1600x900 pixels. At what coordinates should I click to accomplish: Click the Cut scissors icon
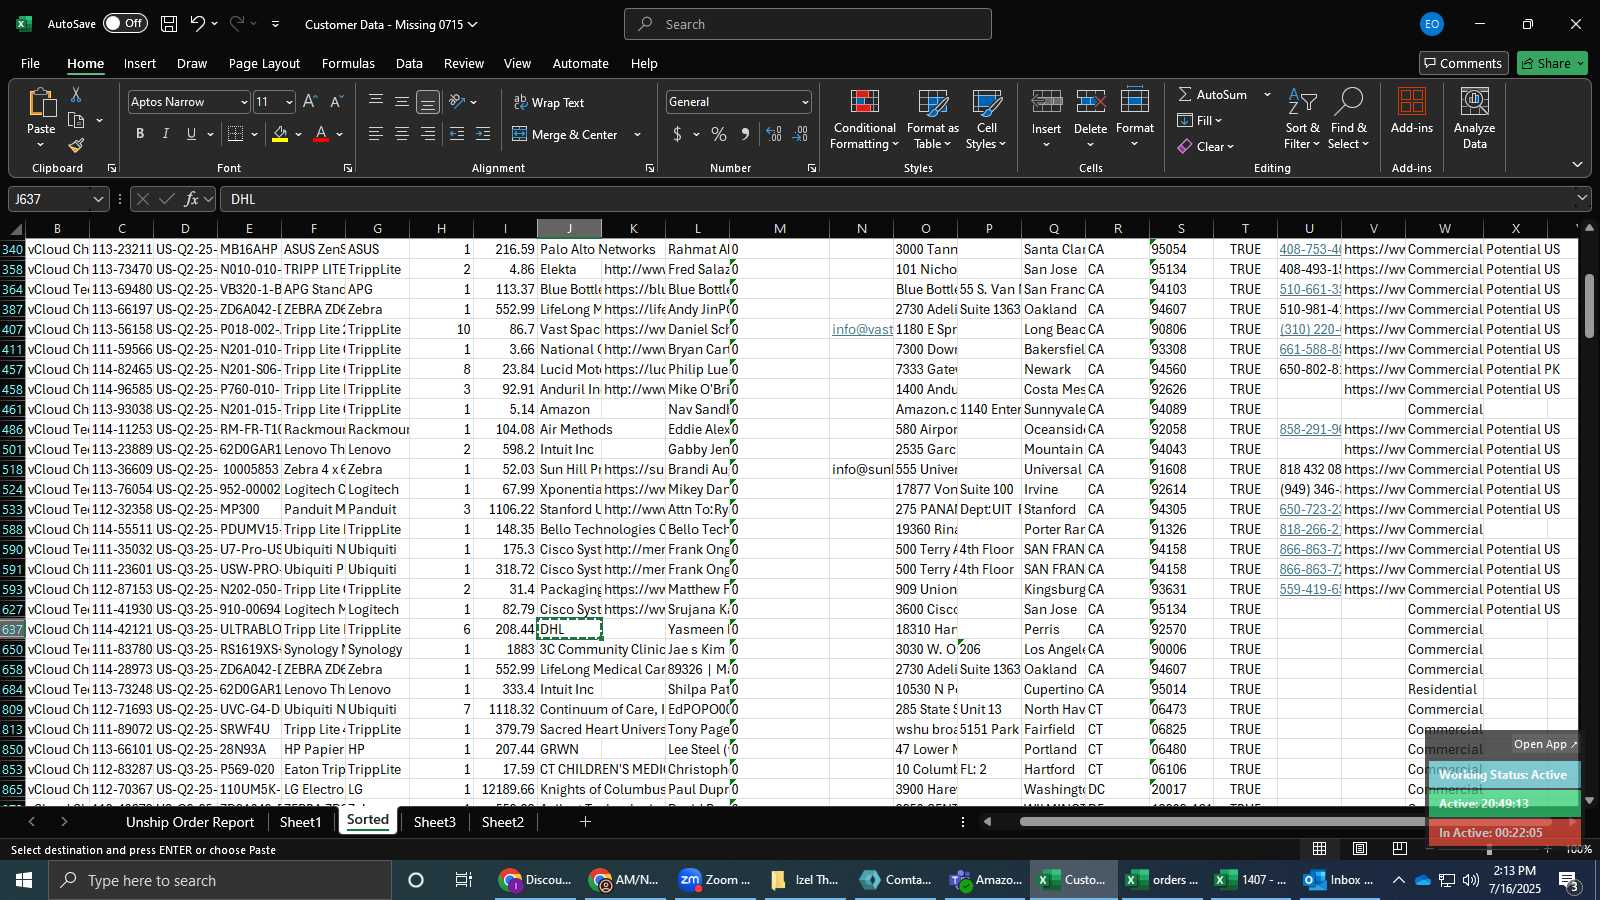(76, 94)
